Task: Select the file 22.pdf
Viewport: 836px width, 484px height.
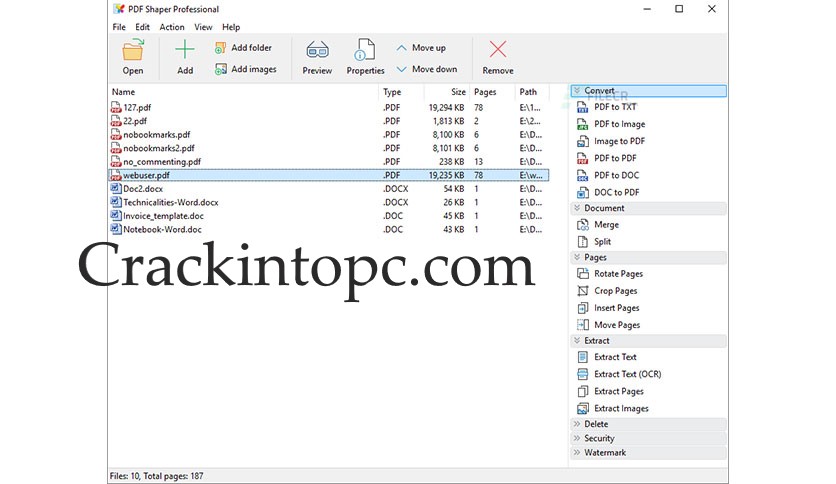Action: [x=135, y=121]
